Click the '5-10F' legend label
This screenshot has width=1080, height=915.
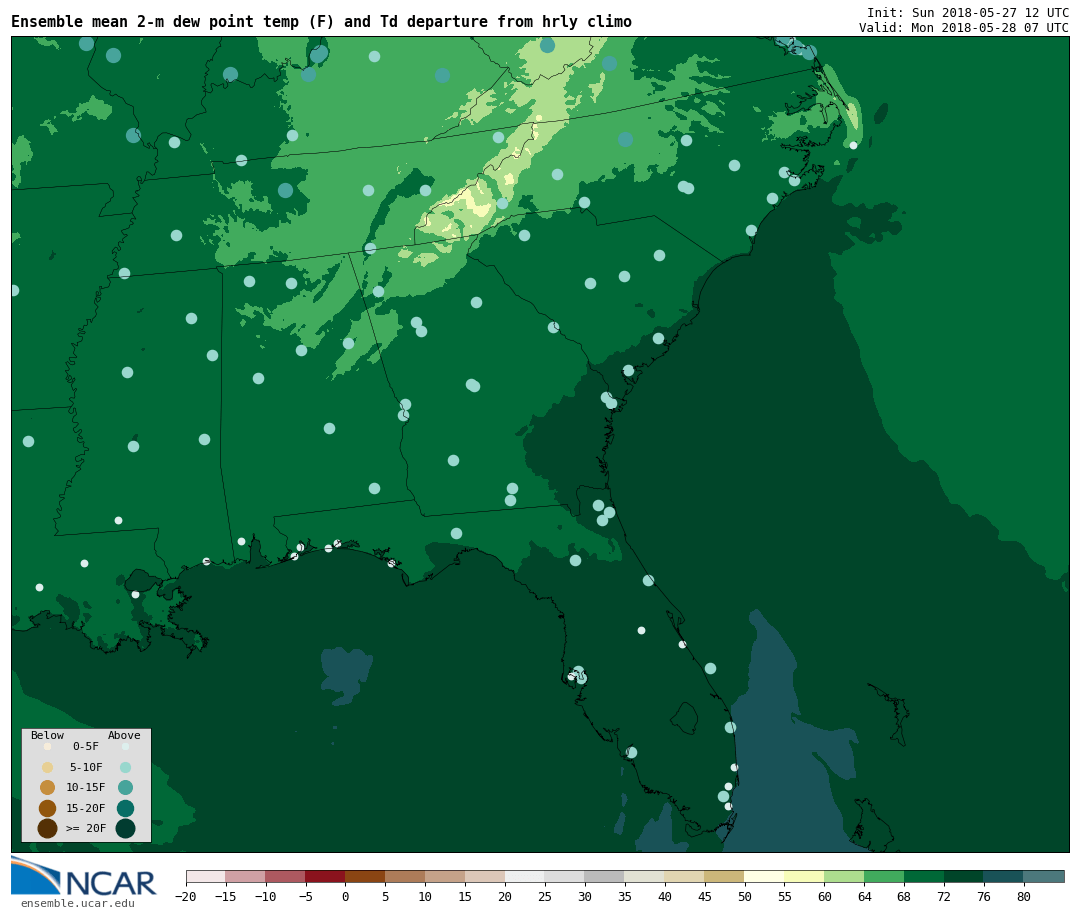point(86,767)
